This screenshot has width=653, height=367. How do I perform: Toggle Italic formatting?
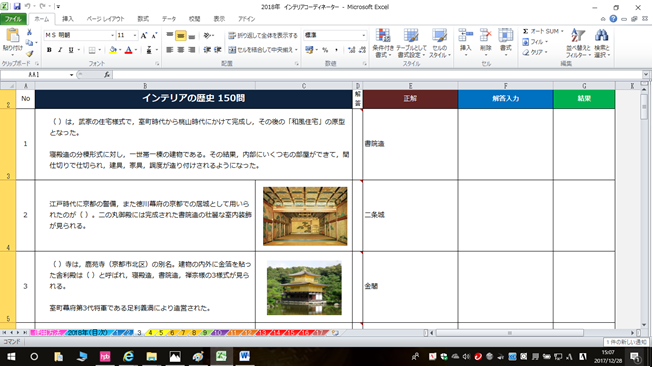pyautogui.click(x=60, y=50)
